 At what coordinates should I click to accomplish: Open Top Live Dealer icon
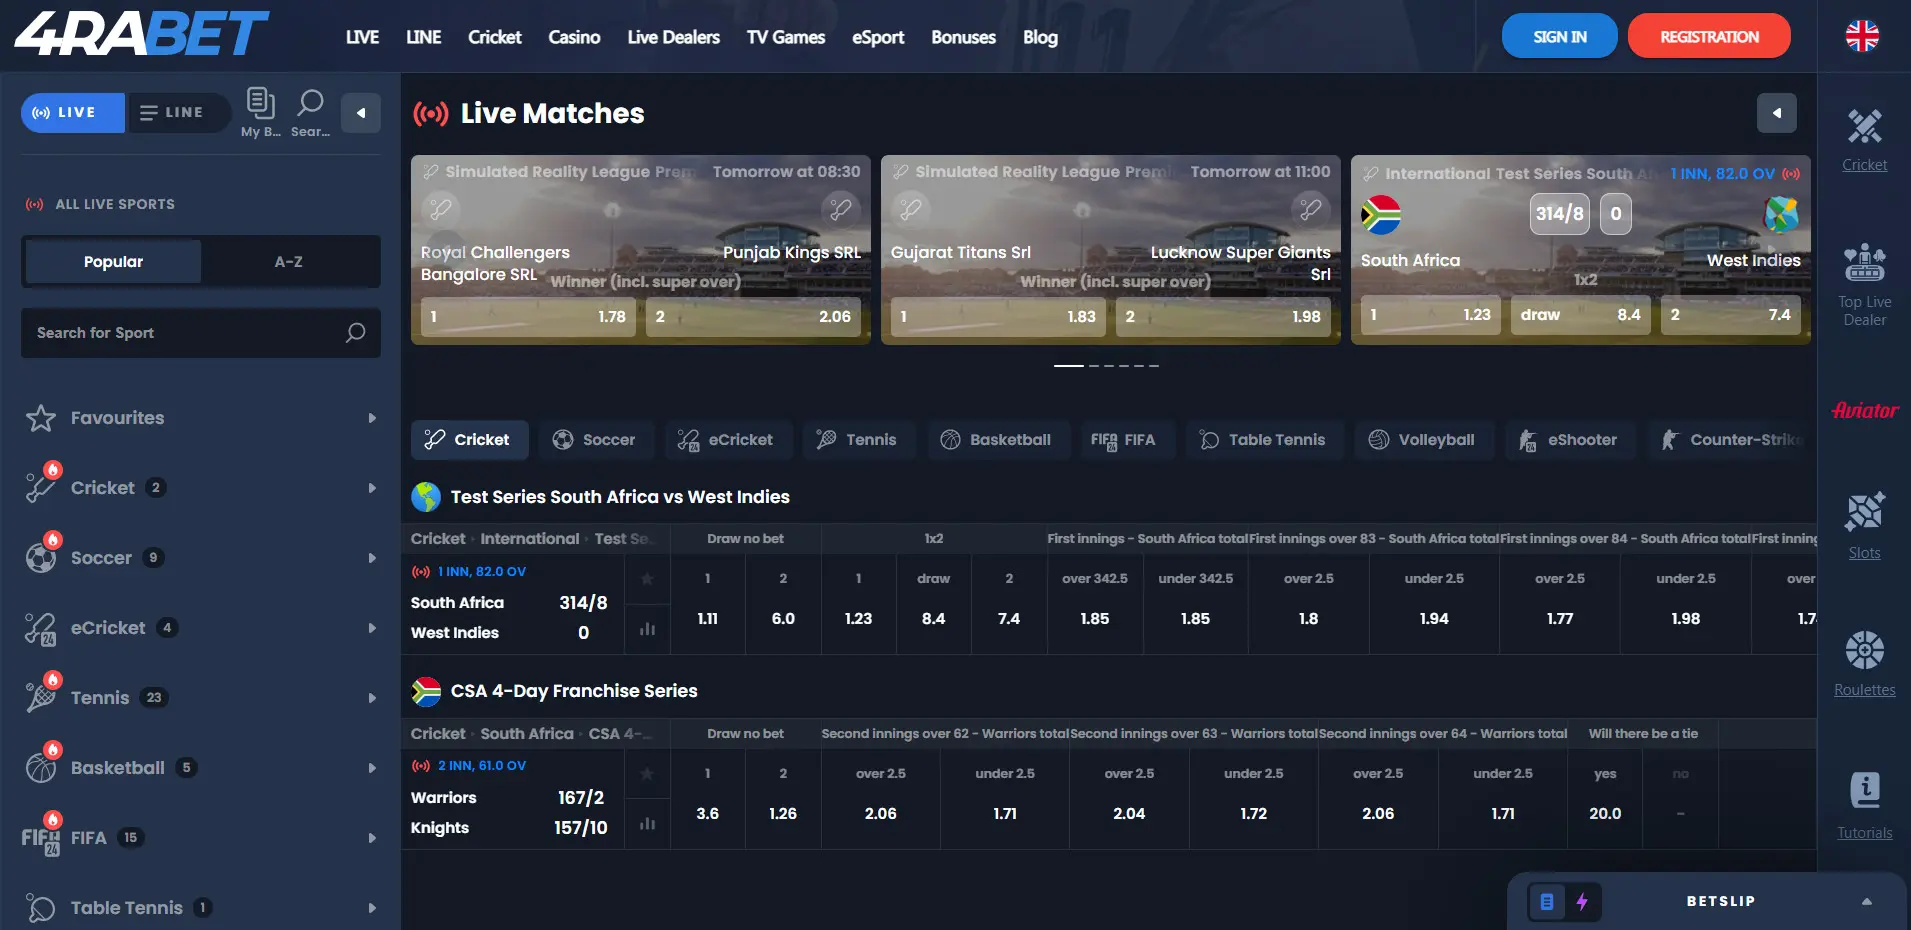(1865, 264)
